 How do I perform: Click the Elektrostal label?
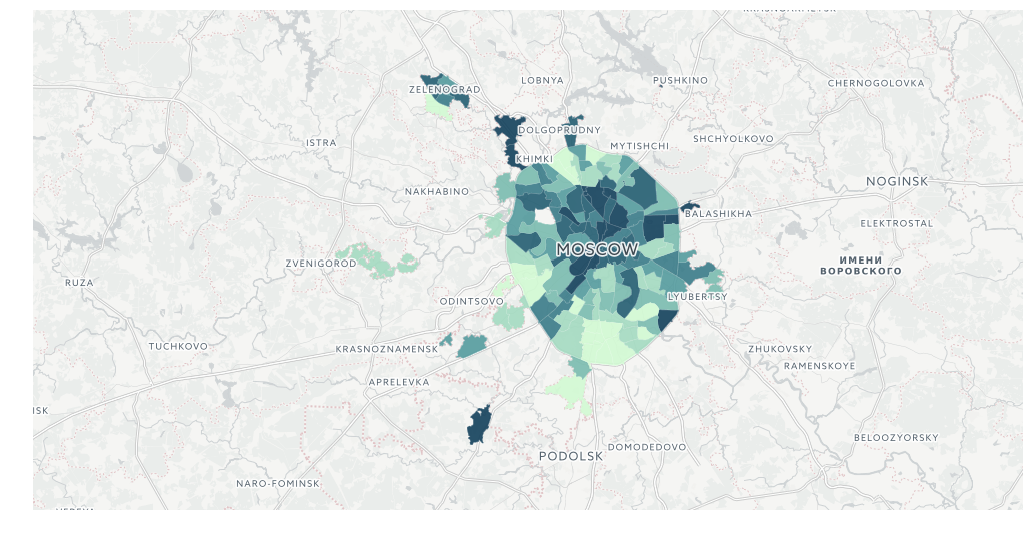[x=896, y=223]
